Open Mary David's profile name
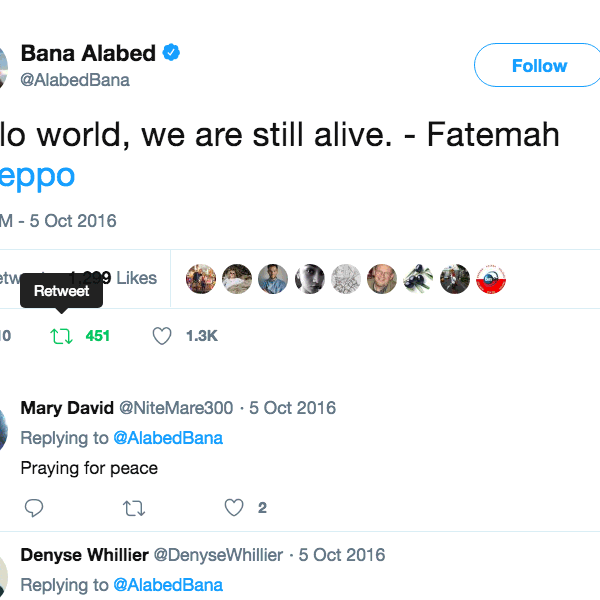The image size is (600, 600). 67,408
